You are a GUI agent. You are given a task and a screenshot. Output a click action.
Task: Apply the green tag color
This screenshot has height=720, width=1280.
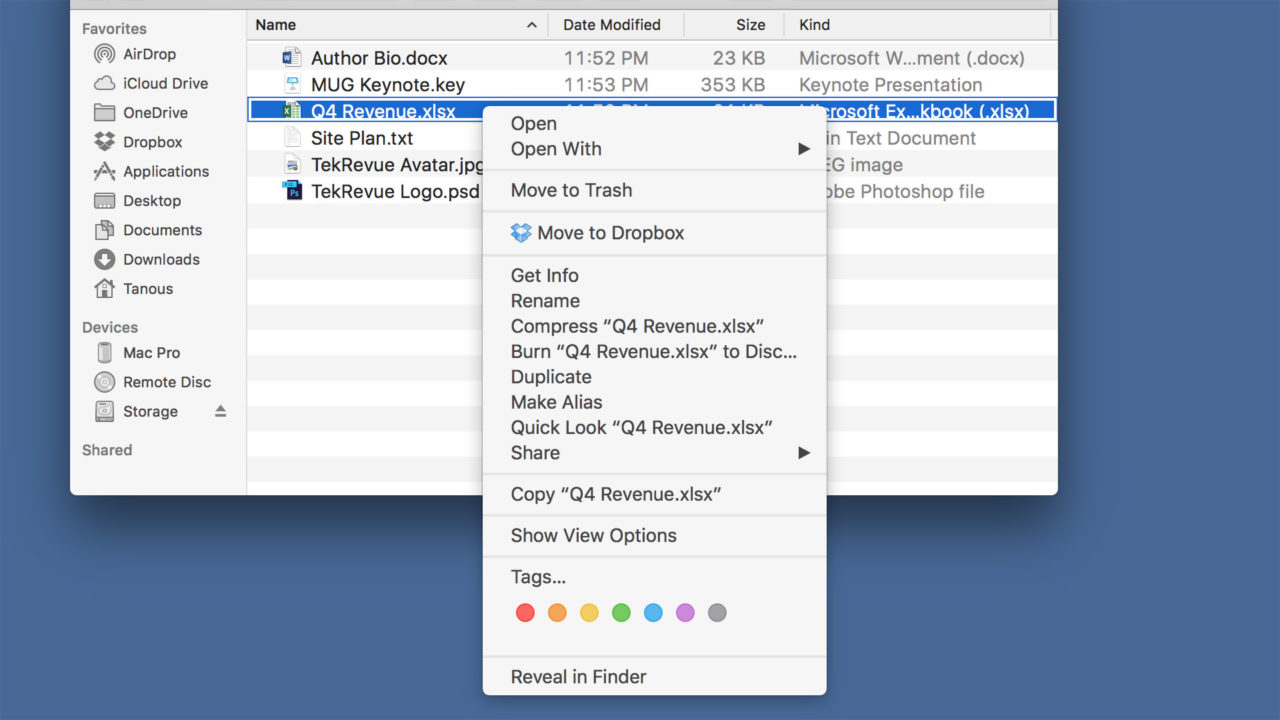pos(621,613)
